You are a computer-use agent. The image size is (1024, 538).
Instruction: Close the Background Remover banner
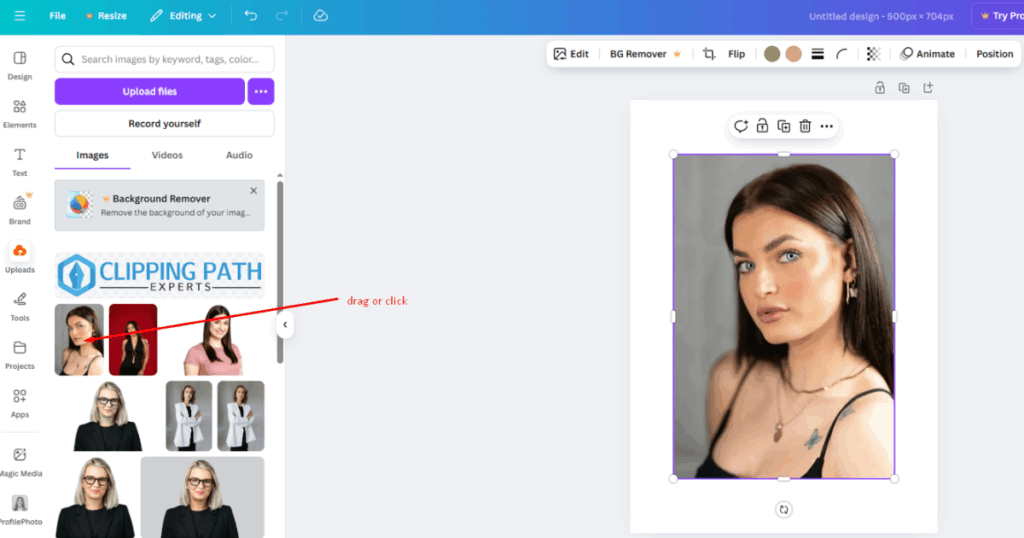(253, 191)
